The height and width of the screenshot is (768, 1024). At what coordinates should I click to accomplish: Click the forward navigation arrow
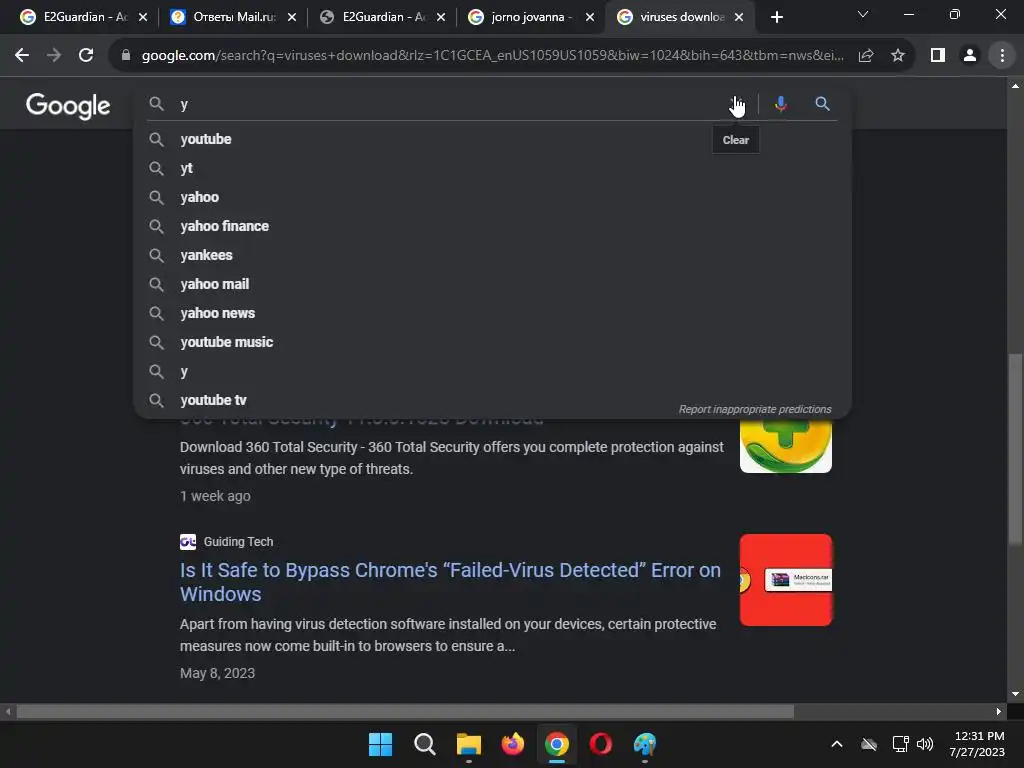tap(54, 56)
